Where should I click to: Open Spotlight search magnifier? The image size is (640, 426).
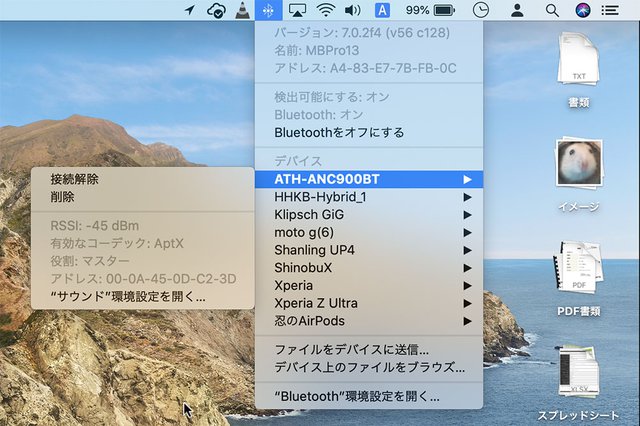coord(552,11)
